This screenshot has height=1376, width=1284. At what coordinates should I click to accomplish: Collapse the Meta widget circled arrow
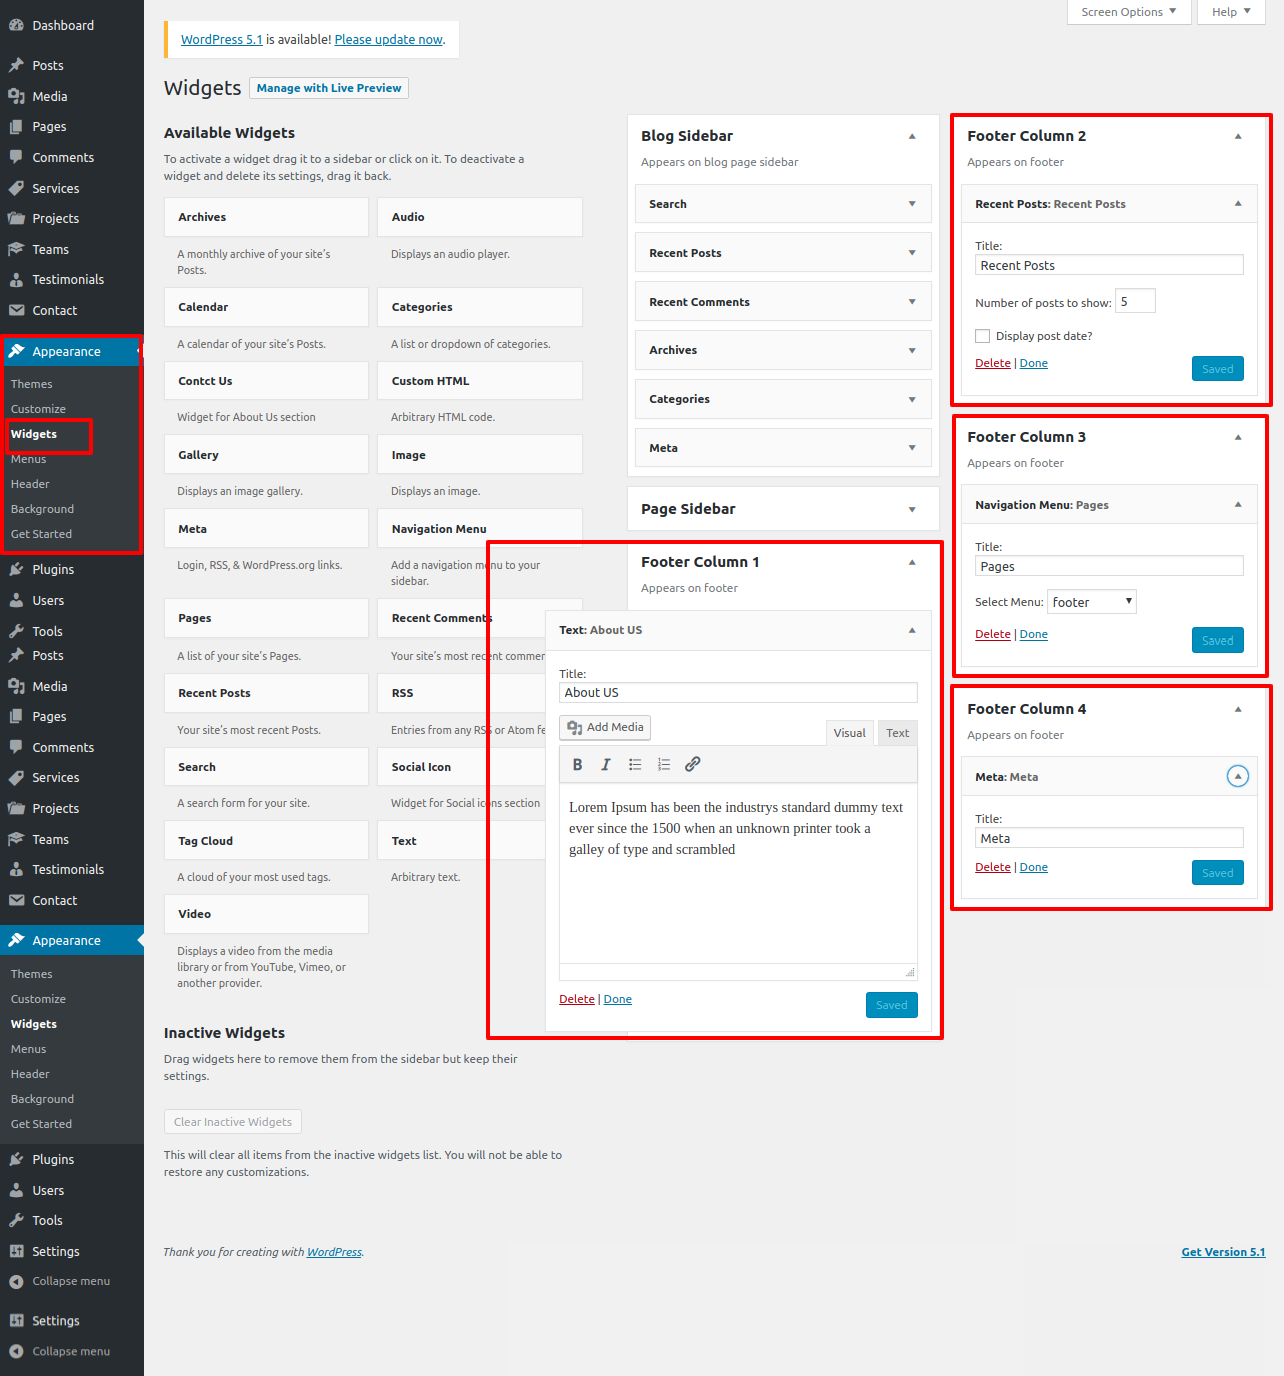[x=1237, y=777]
